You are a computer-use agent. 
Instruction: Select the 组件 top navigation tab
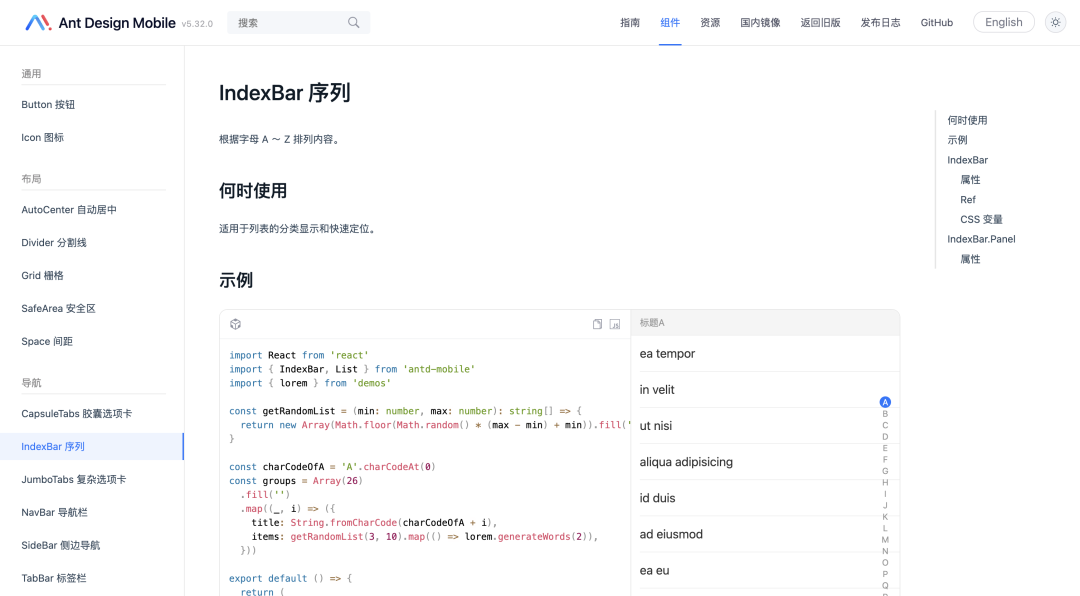(x=670, y=23)
